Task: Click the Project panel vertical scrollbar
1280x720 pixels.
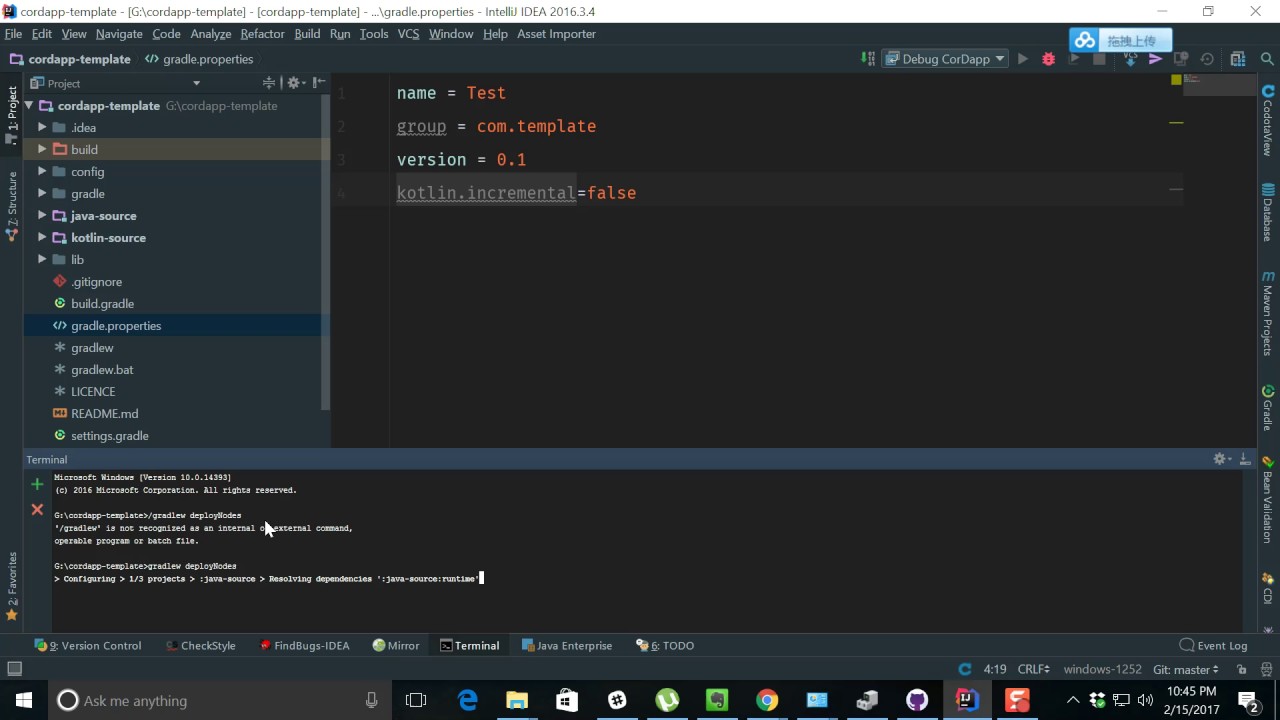Action: 325,254
